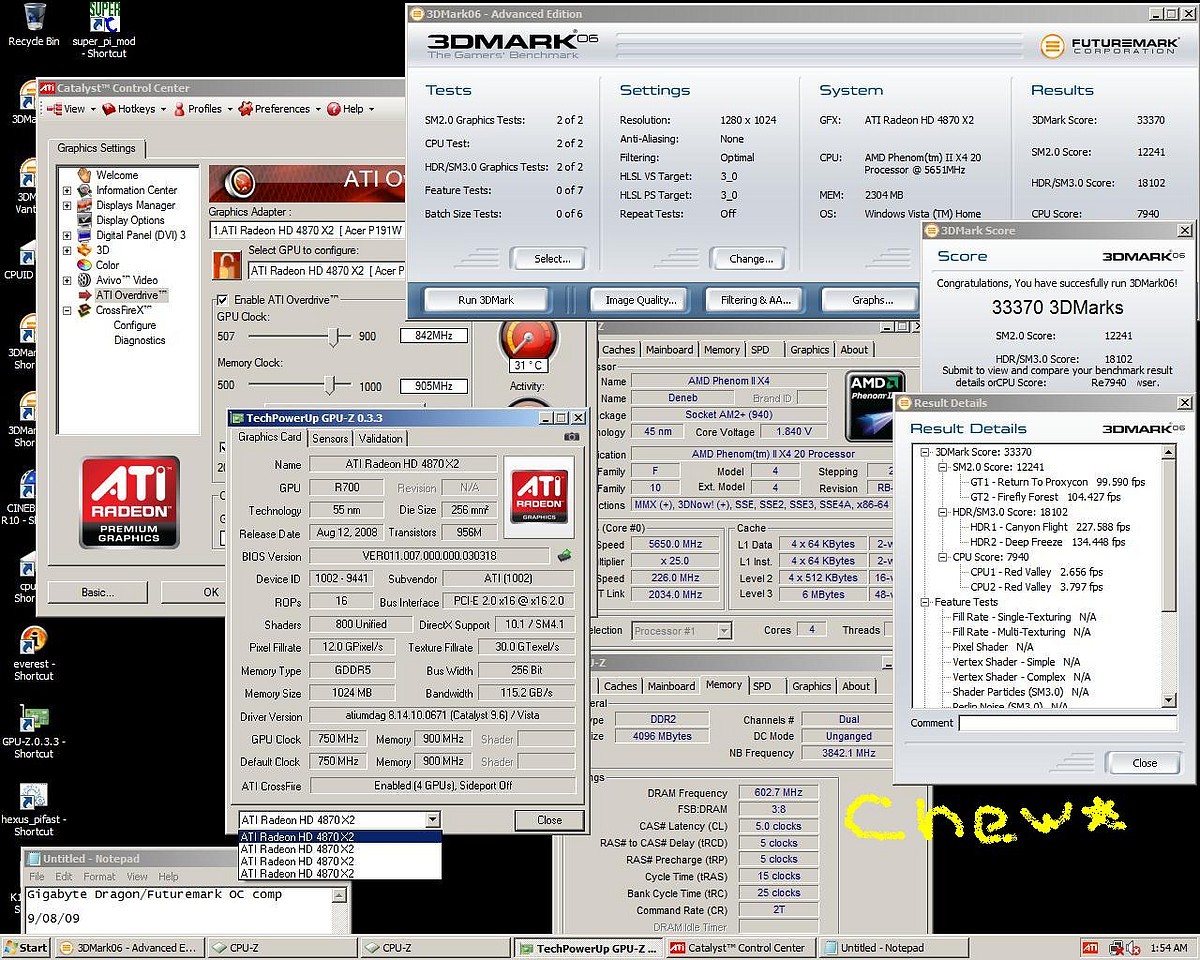The width and height of the screenshot is (1200, 960).
Task: Click the GPU-Z title bar icon
Action: pyautogui.click(x=236, y=416)
